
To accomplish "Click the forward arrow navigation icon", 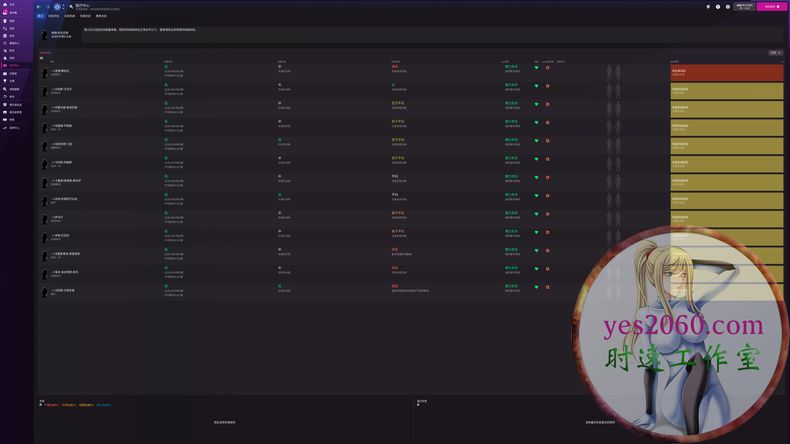I will click(x=48, y=6).
